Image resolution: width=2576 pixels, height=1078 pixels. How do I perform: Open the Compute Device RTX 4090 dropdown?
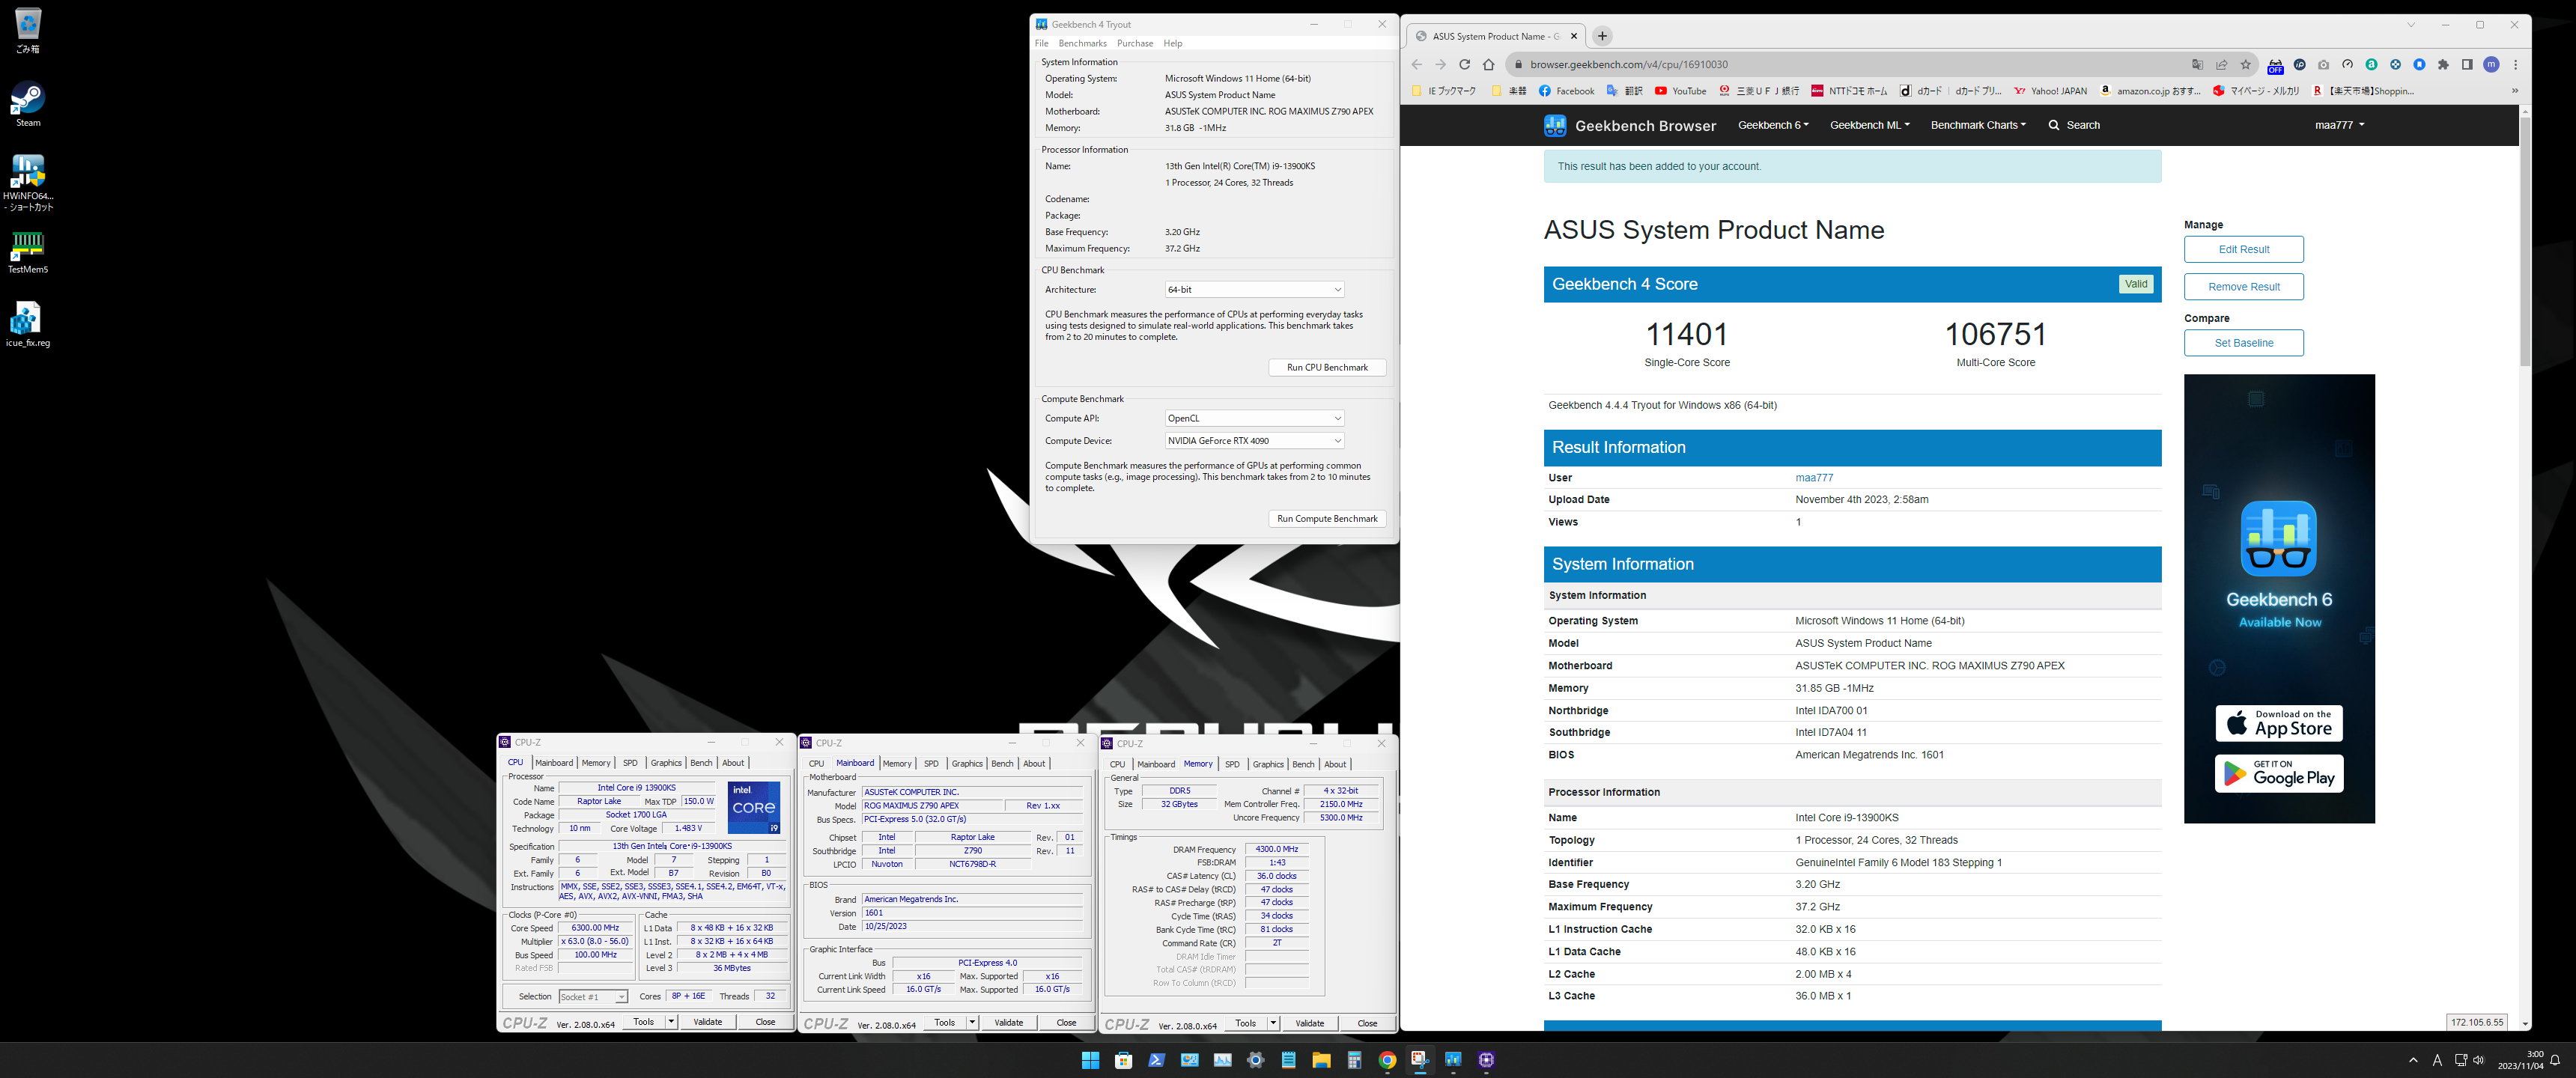click(x=1254, y=441)
